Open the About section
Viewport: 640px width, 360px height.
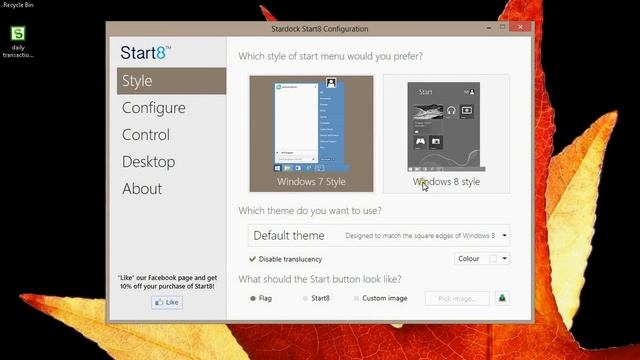(142, 189)
